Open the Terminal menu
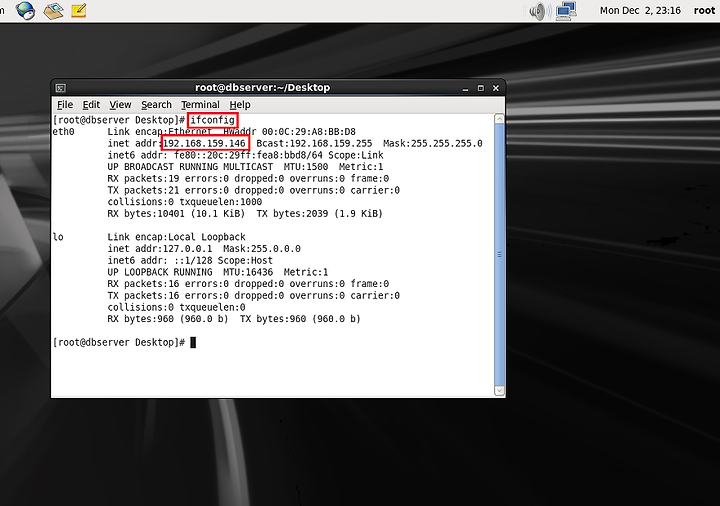 200,105
